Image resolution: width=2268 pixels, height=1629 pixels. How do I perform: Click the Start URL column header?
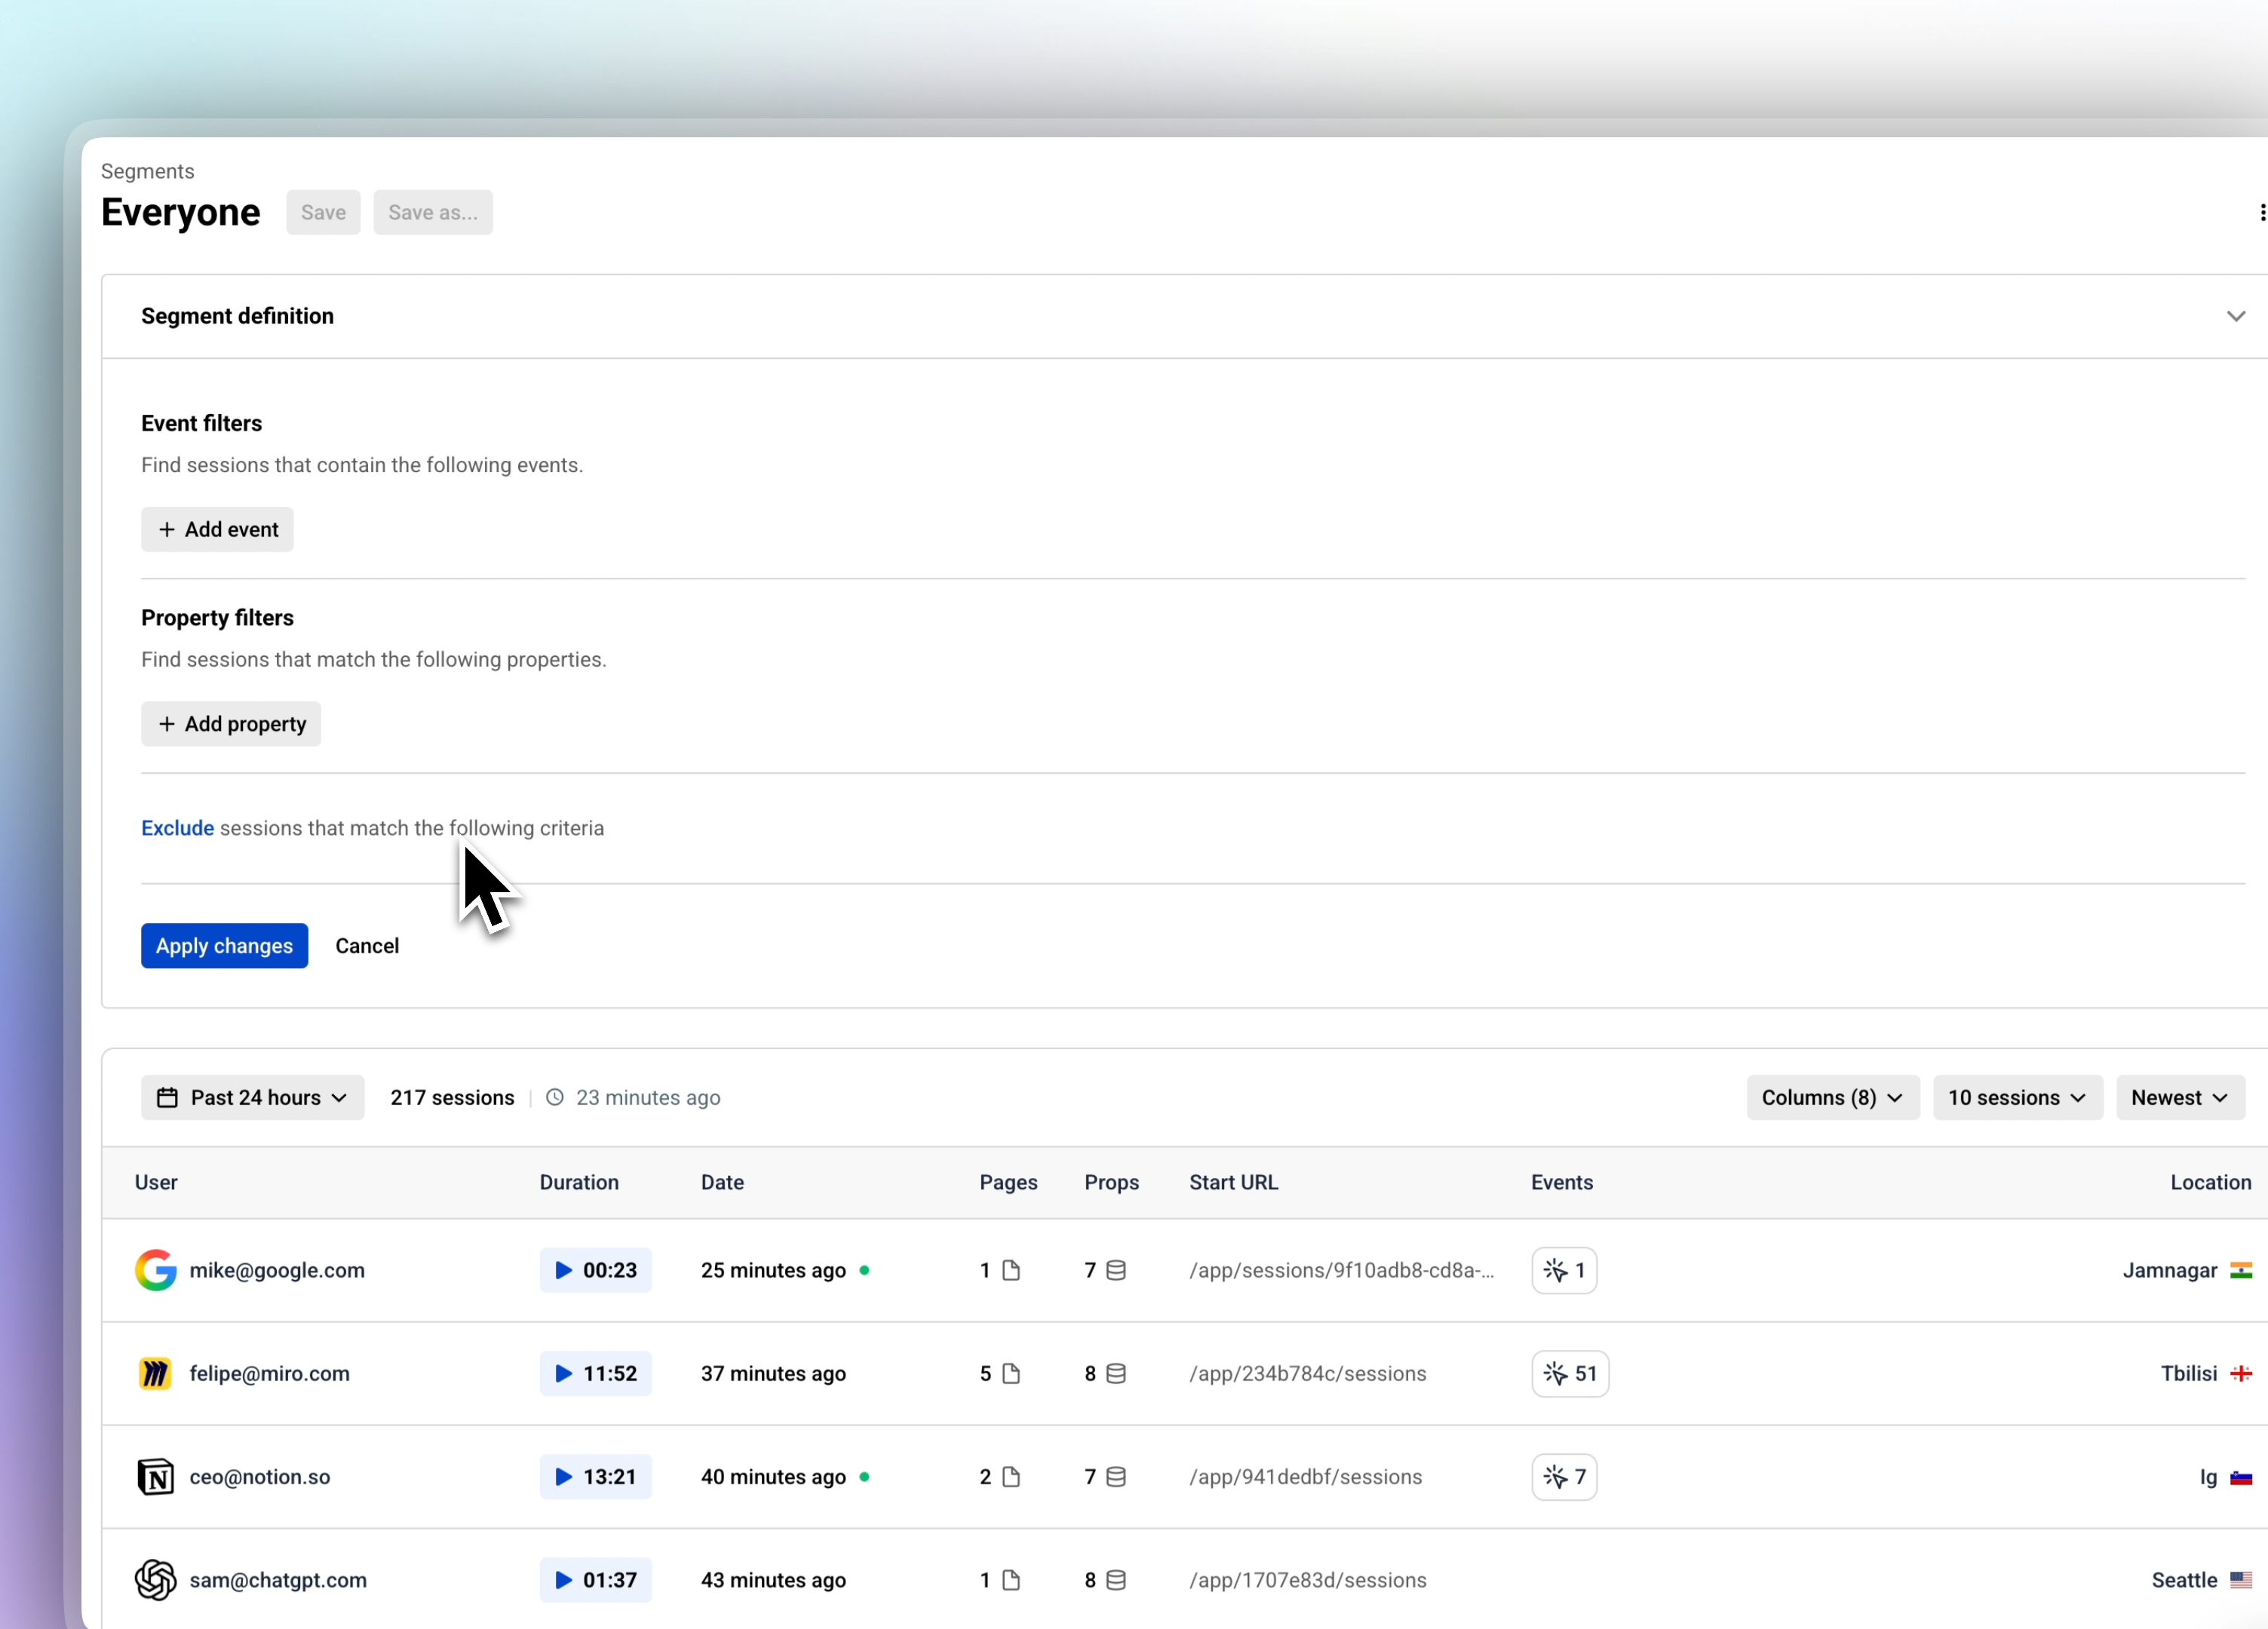pos(1233,1182)
